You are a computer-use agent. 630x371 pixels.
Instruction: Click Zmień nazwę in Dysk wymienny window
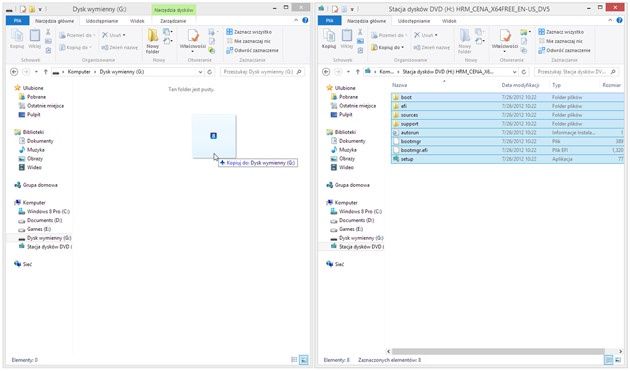(x=119, y=47)
